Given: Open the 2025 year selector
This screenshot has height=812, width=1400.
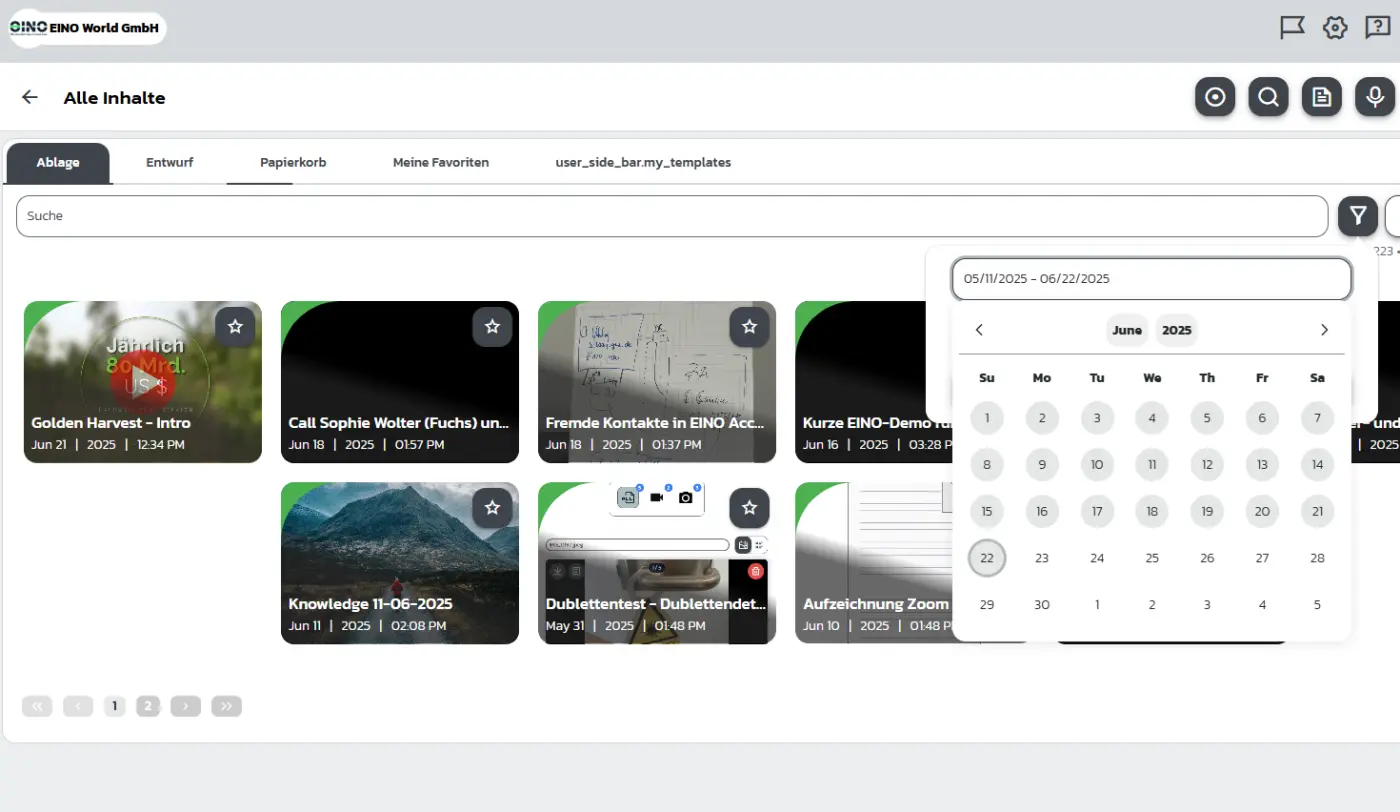Looking at the screenshot, I should point(1177,330).
